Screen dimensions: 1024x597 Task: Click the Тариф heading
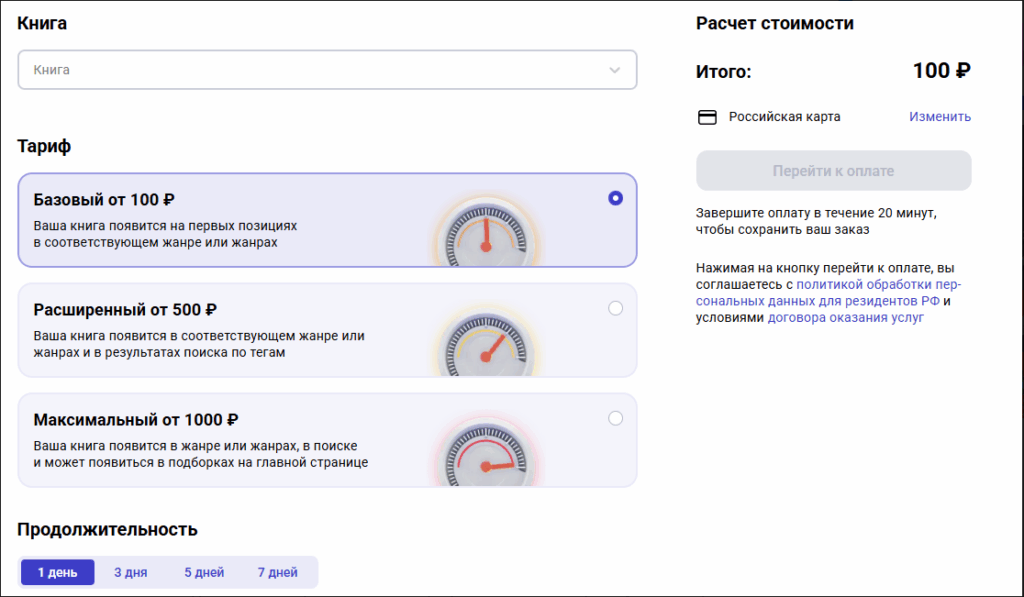44,146
